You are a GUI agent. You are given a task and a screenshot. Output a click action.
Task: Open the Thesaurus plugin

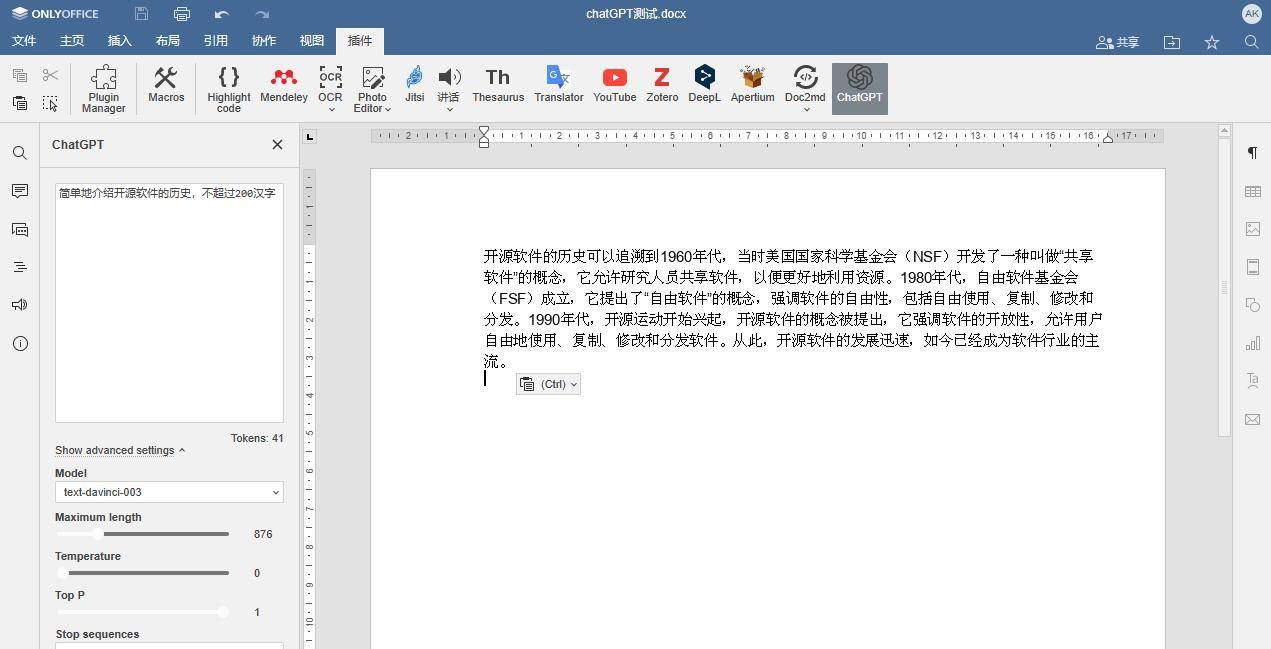tap(498, 86)
